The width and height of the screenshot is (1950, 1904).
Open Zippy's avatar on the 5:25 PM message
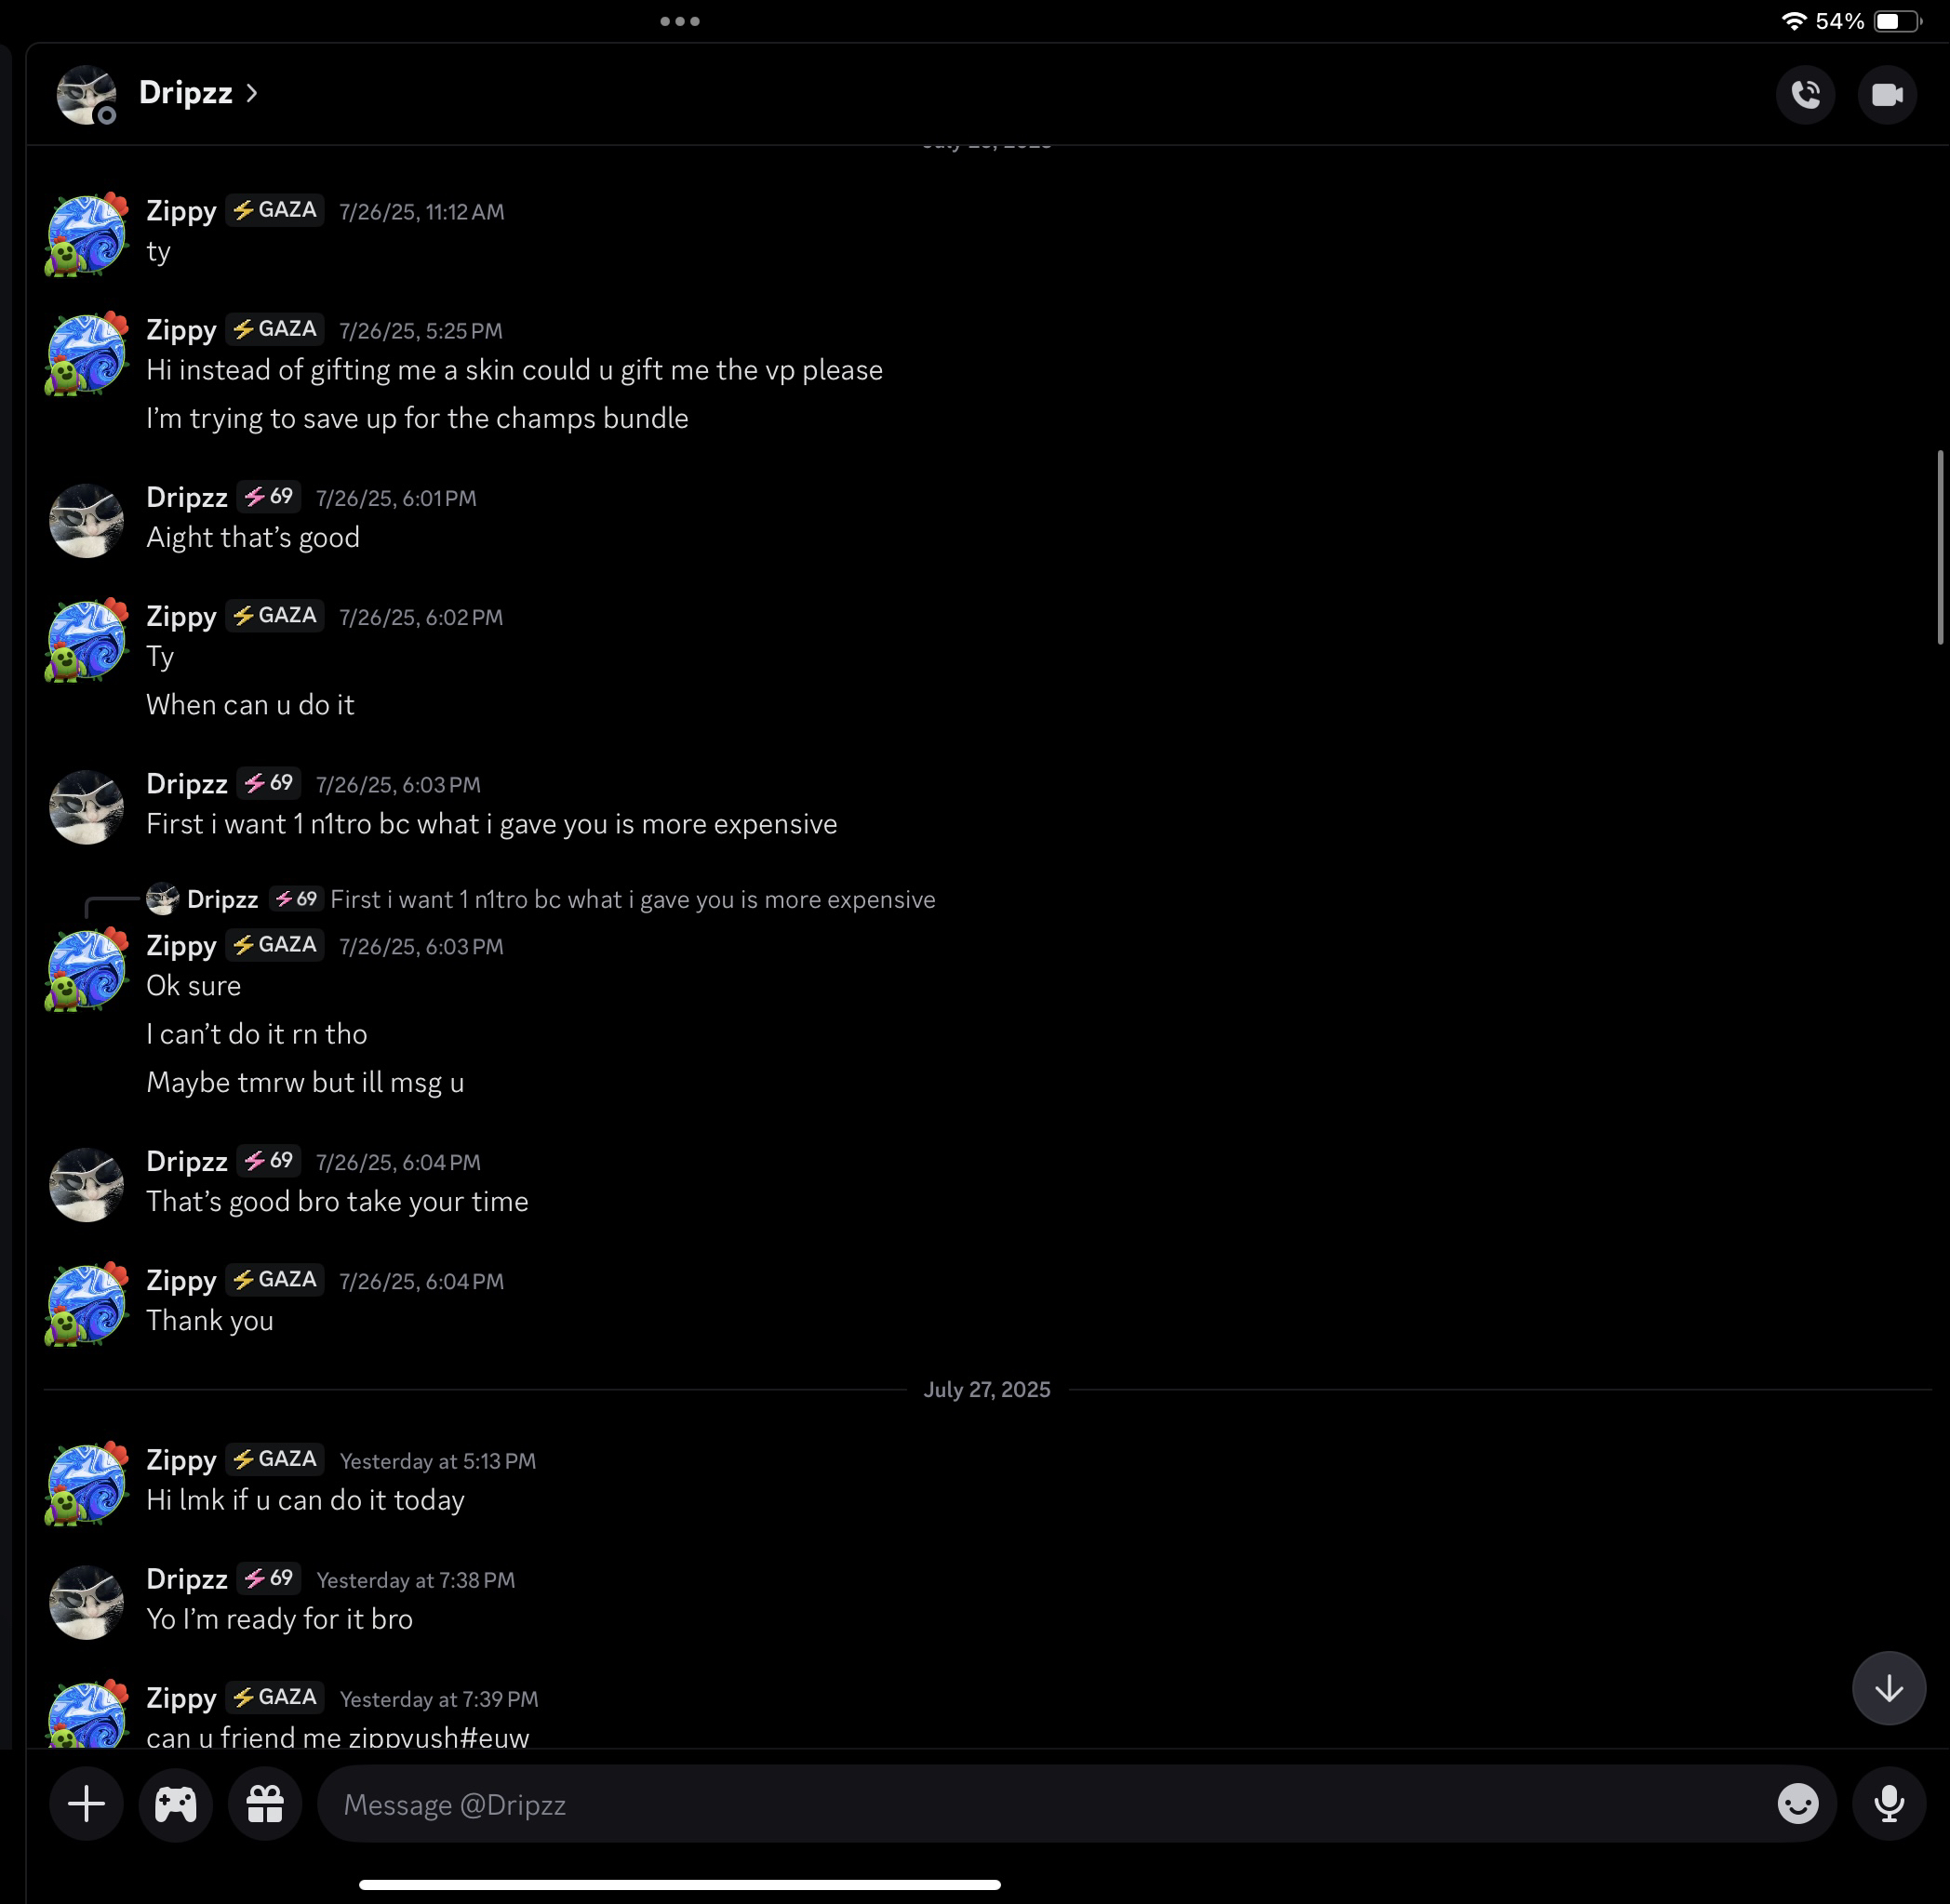87,354
